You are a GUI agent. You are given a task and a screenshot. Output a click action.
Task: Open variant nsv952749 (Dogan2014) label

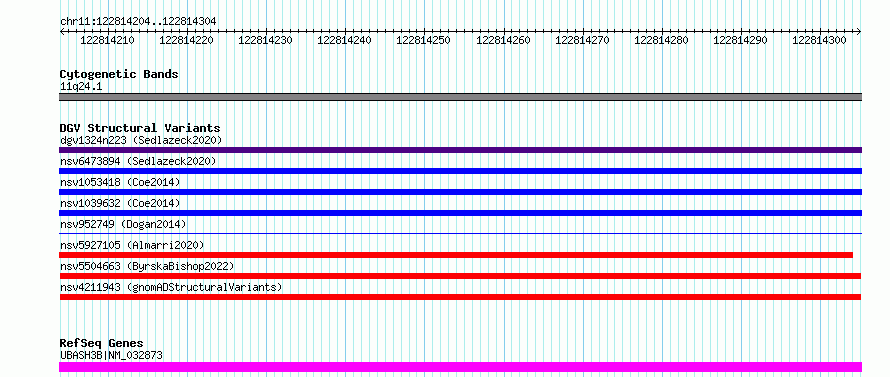[x=123, y=224]
